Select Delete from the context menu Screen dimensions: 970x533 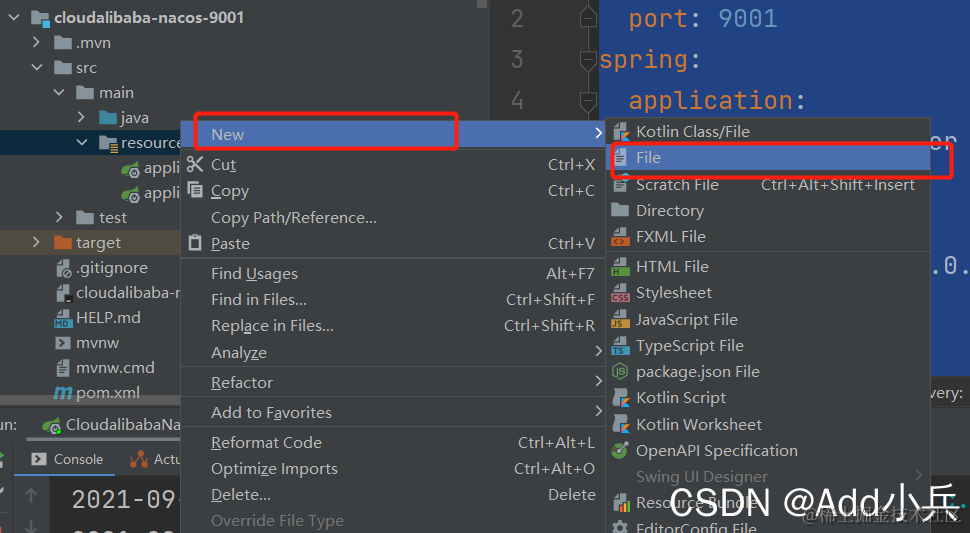392,495
